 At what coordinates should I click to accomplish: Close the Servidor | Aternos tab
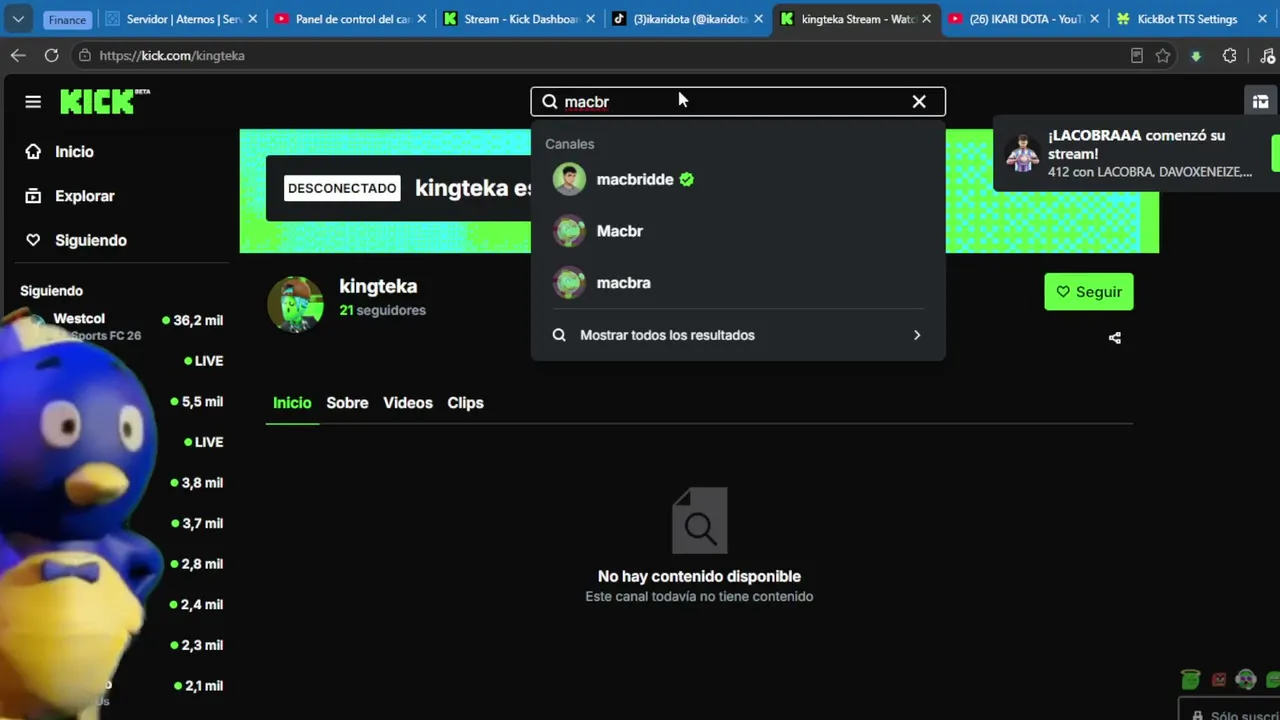[252, 19]
